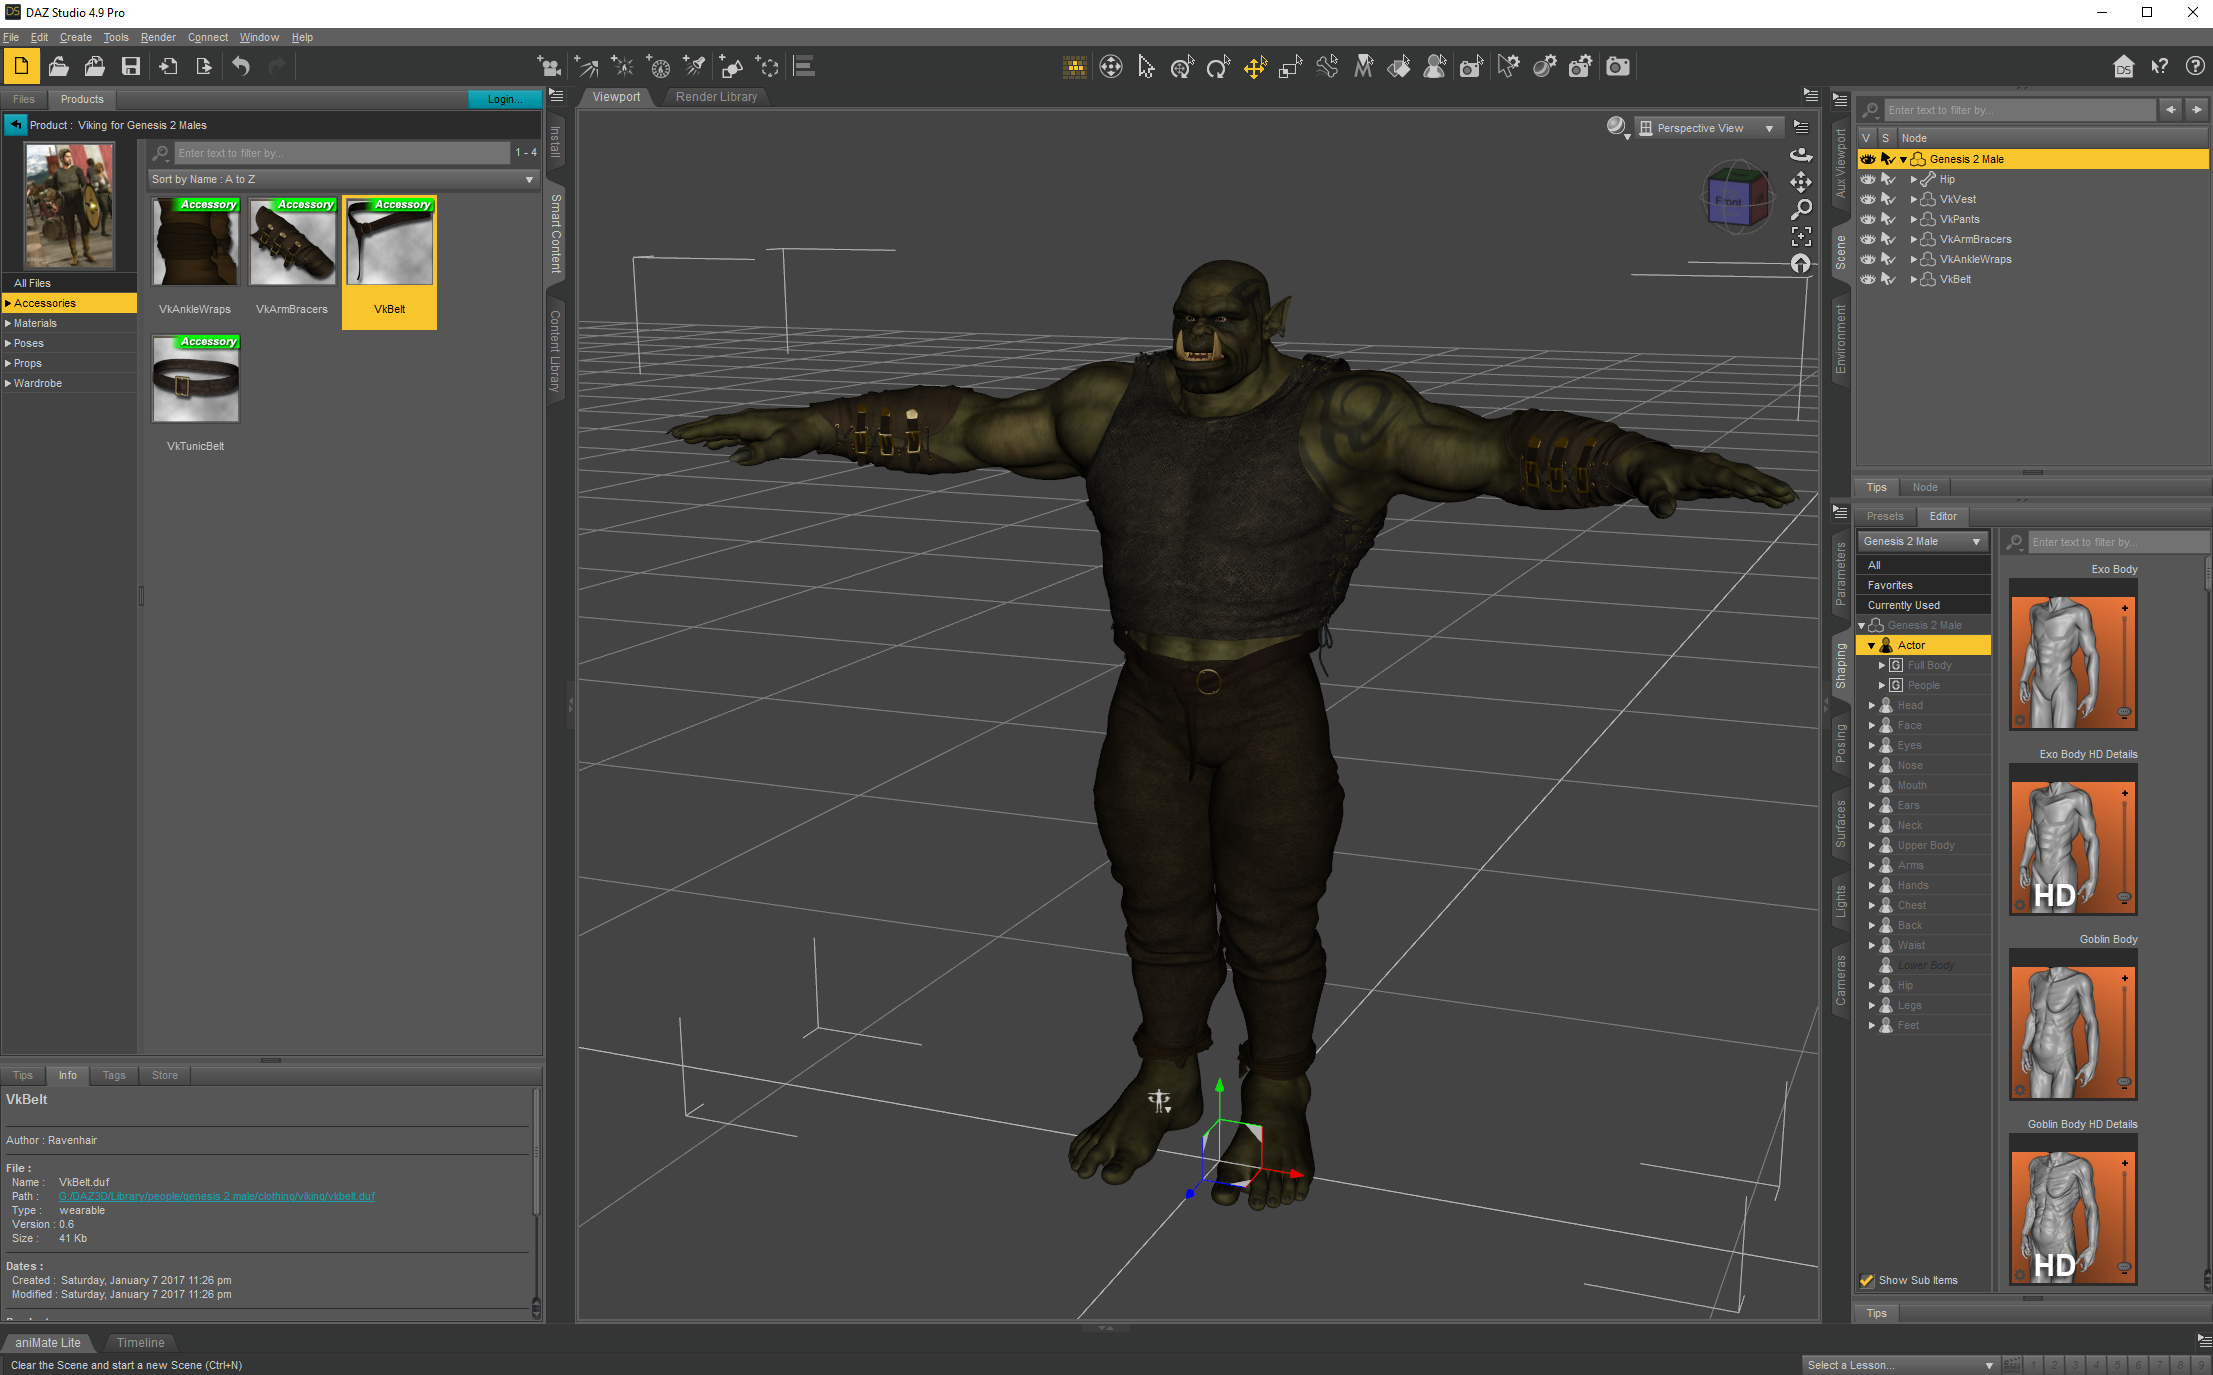Click the DS home icon
Image resolution: width=2213 pixels, height=1375 pixels.
pos(2124,67)
